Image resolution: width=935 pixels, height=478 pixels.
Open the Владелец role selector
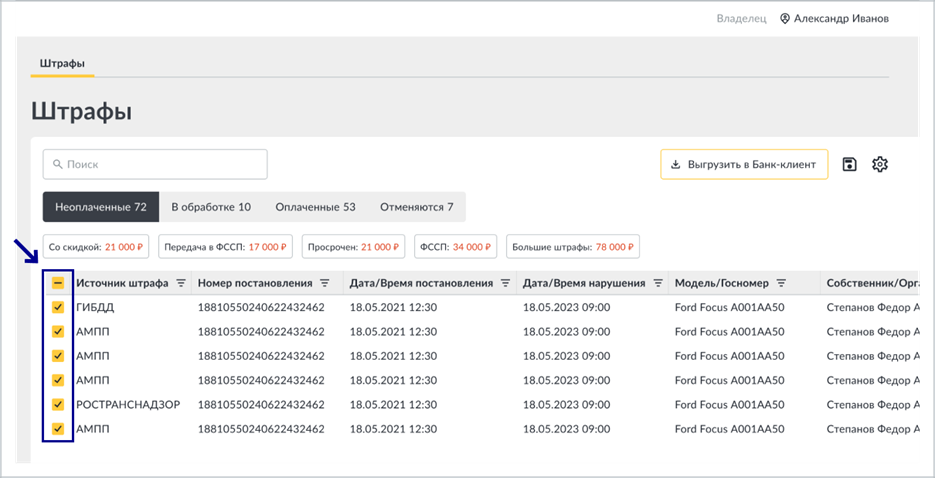pyautogui.click(x=741, y=18)
